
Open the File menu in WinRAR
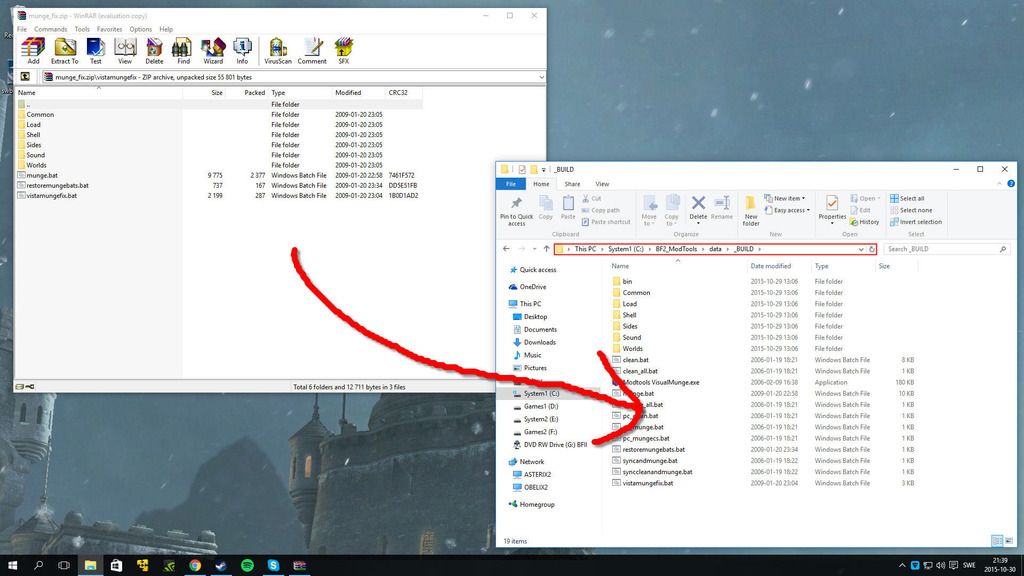click(22, 29)
